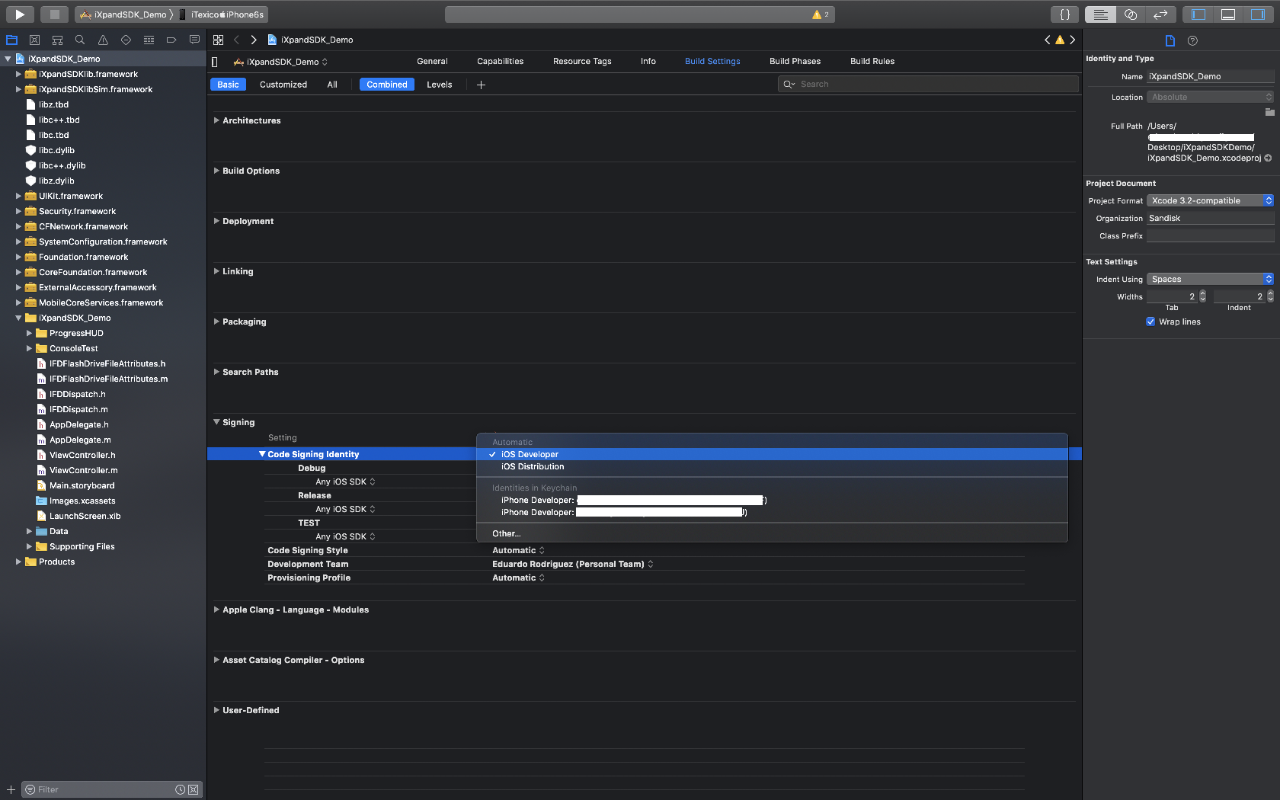Toggle the Navigator panel visibility

1198,15
